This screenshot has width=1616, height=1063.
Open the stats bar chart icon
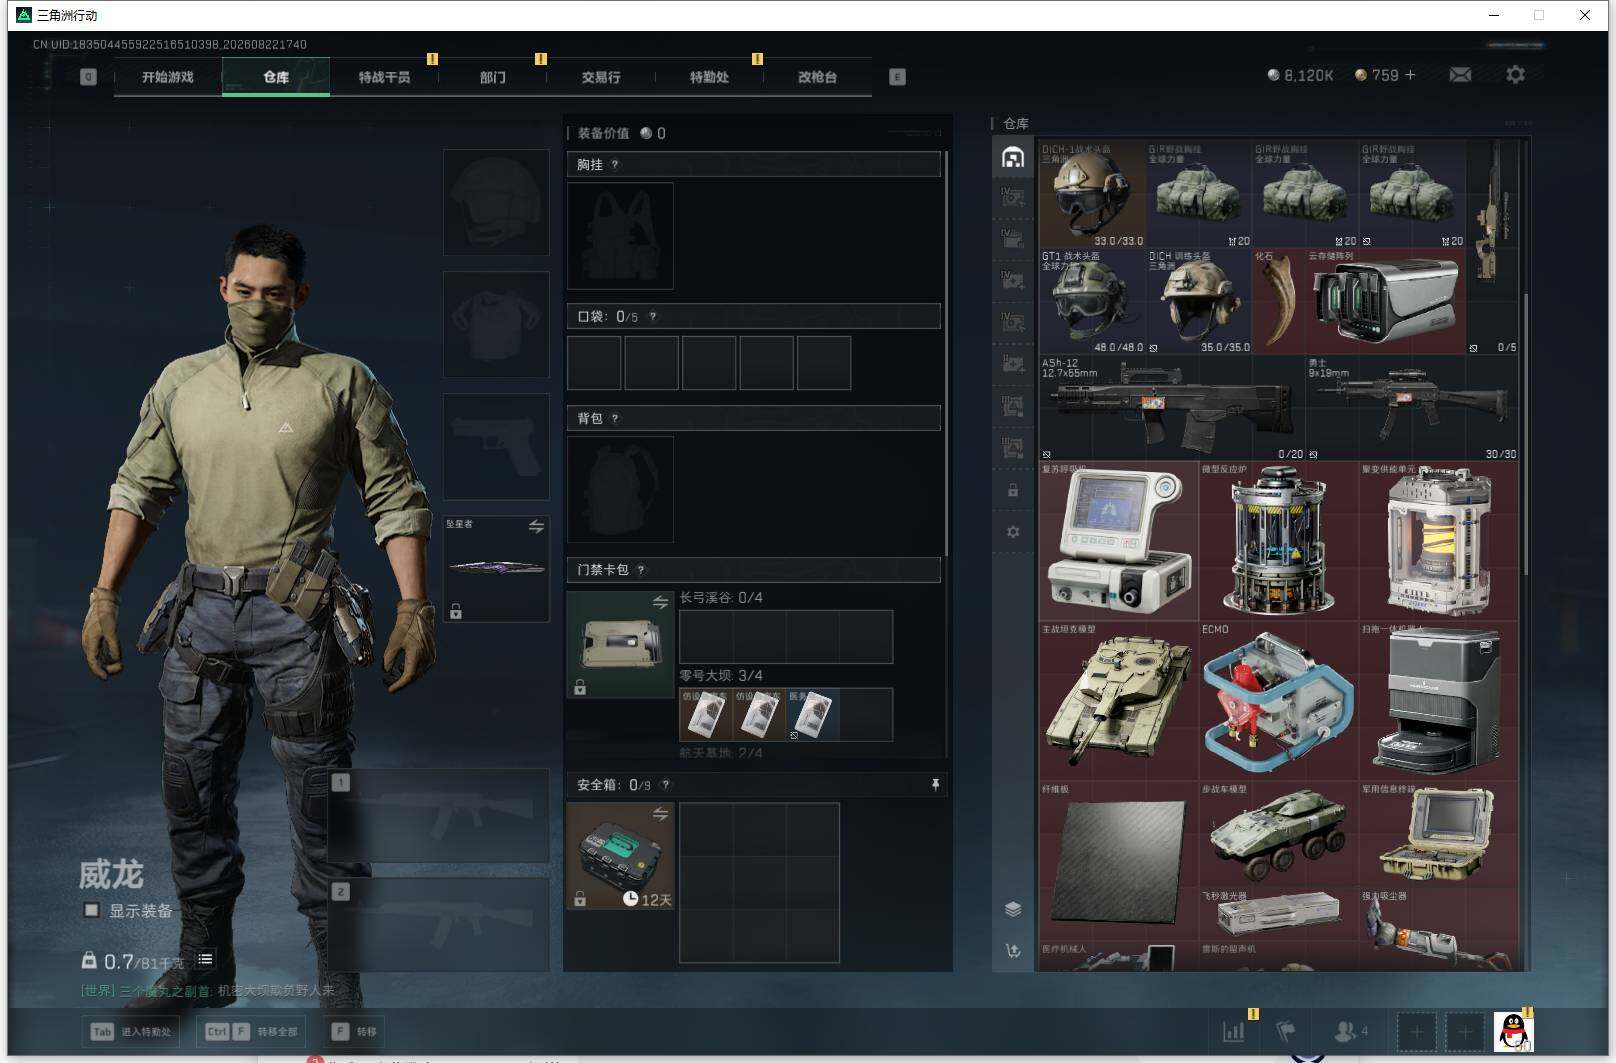pos(1234,1031)
